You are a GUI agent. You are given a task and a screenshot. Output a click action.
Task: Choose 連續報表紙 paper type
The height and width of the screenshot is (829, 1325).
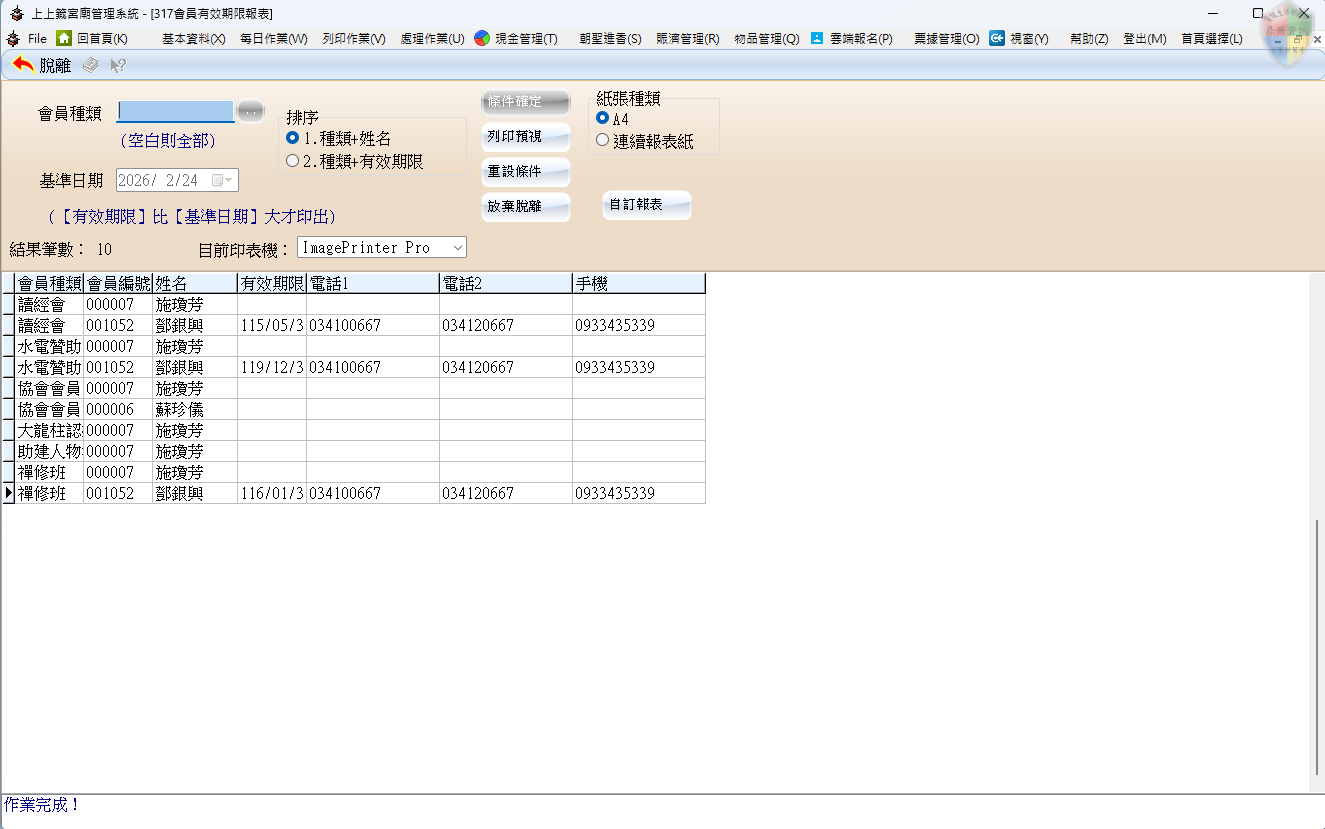tap(602, 141)
